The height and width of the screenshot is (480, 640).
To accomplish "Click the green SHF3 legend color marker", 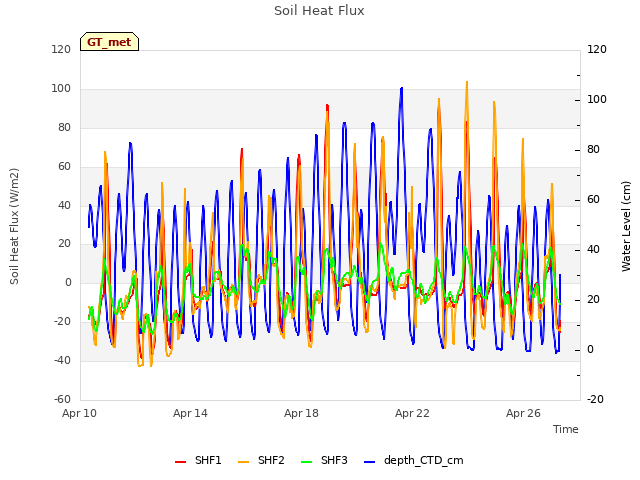I will coord(306,462).
